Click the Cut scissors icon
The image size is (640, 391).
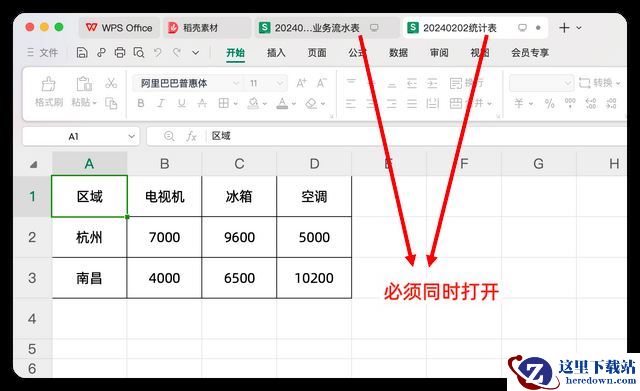tap(111, 83)
